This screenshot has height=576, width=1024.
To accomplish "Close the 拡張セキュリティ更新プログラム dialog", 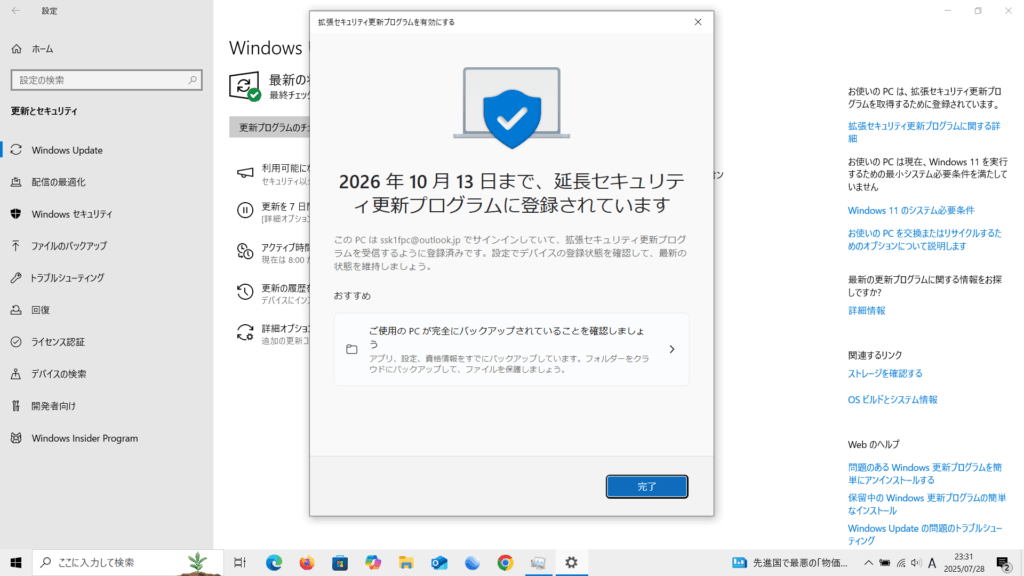I will (x=697, y=22).
